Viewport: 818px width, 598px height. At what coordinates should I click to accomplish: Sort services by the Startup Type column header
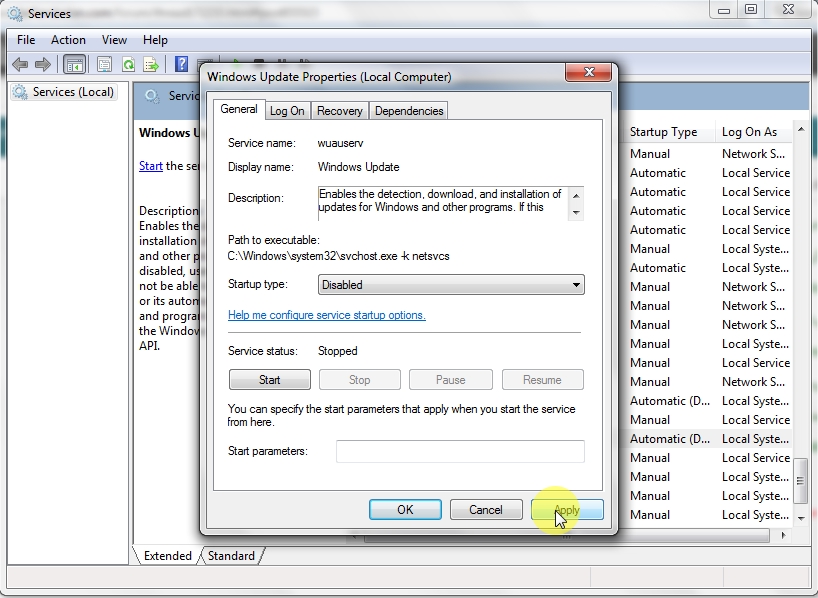(x=669, y=132)
